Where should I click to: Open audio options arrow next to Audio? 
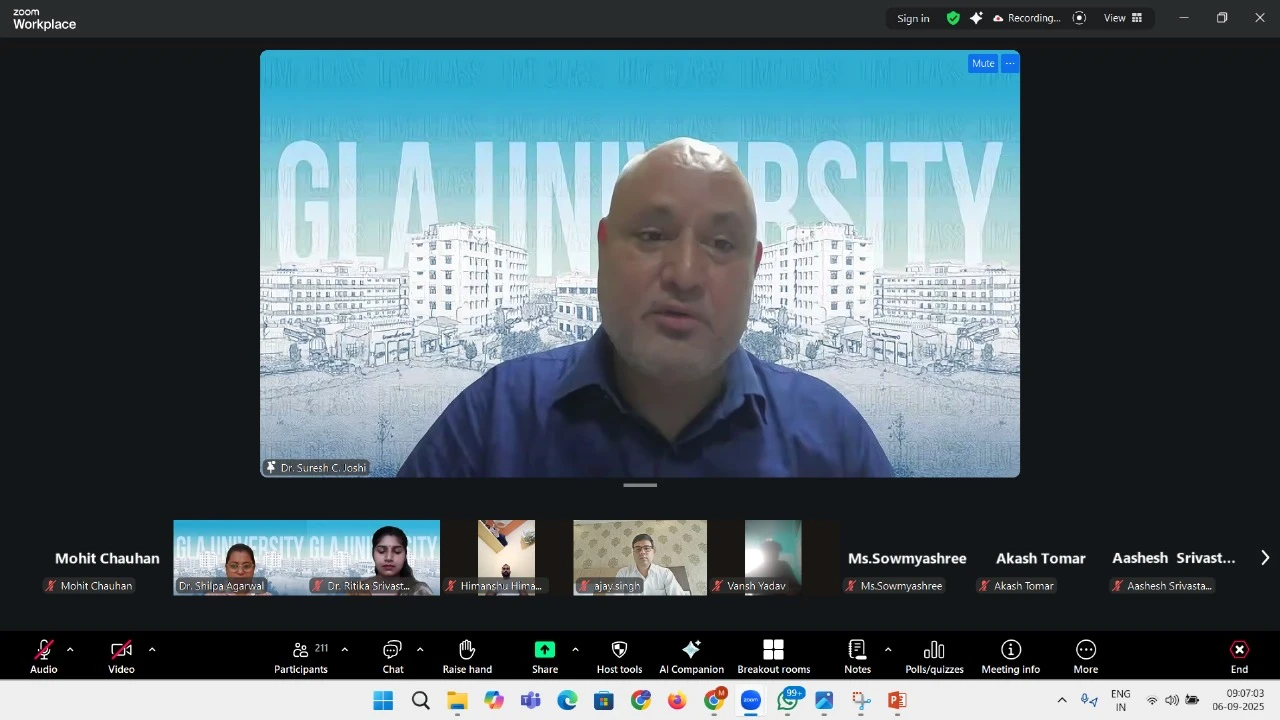[70, 650]
